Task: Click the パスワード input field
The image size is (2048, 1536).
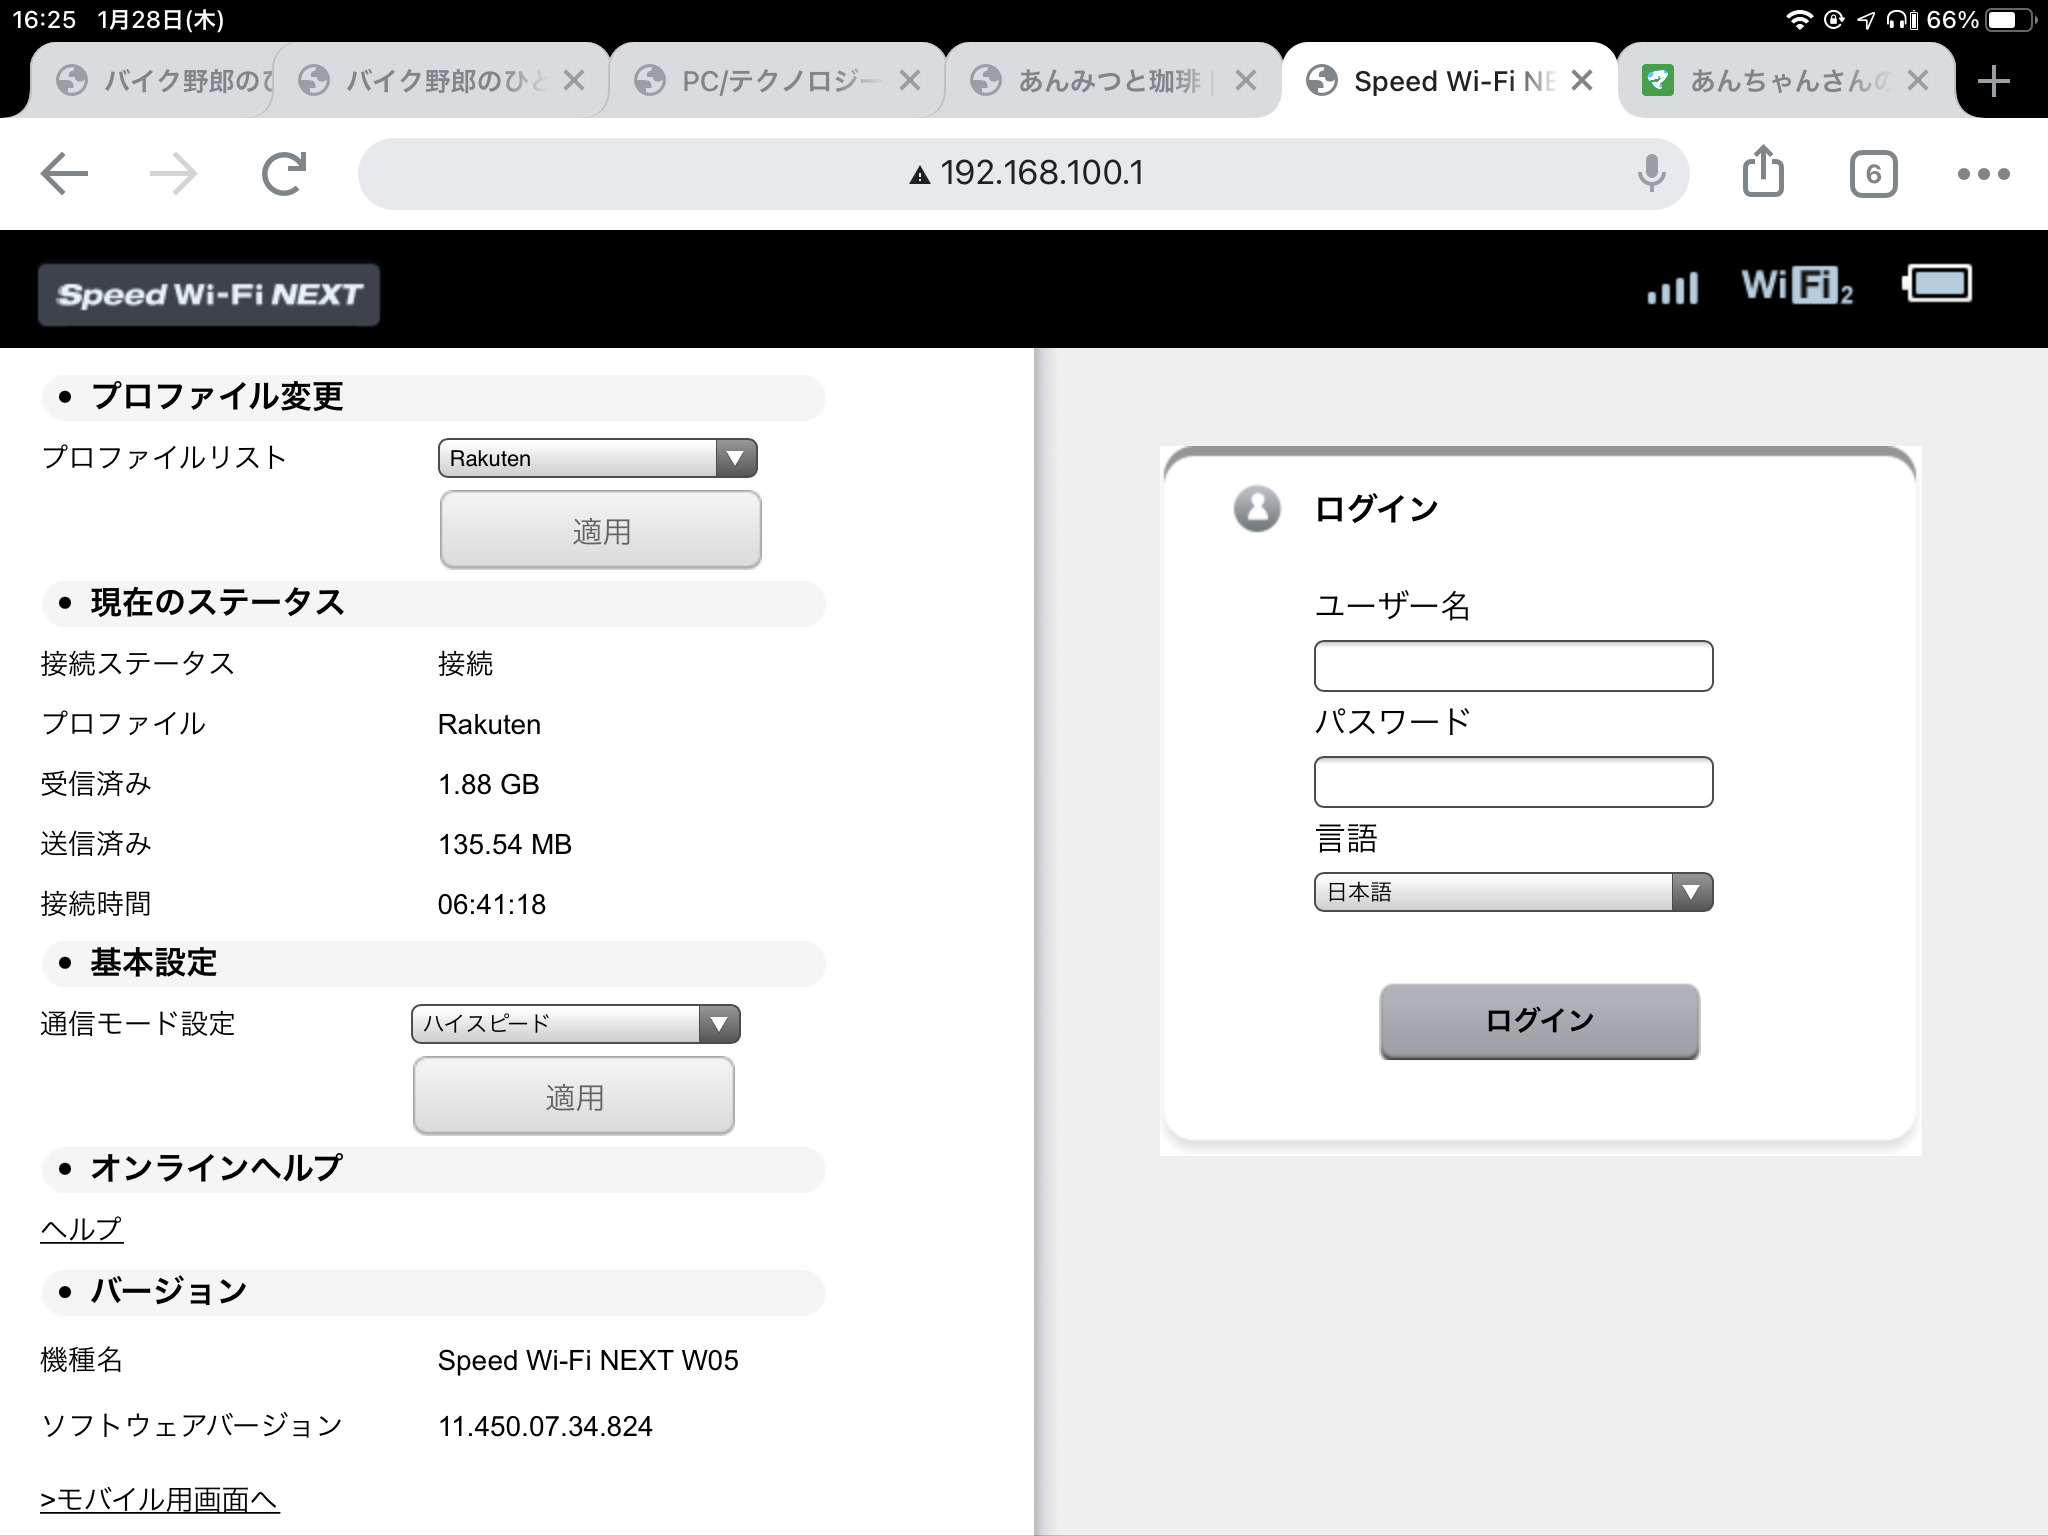Action: pos(1513,782)
